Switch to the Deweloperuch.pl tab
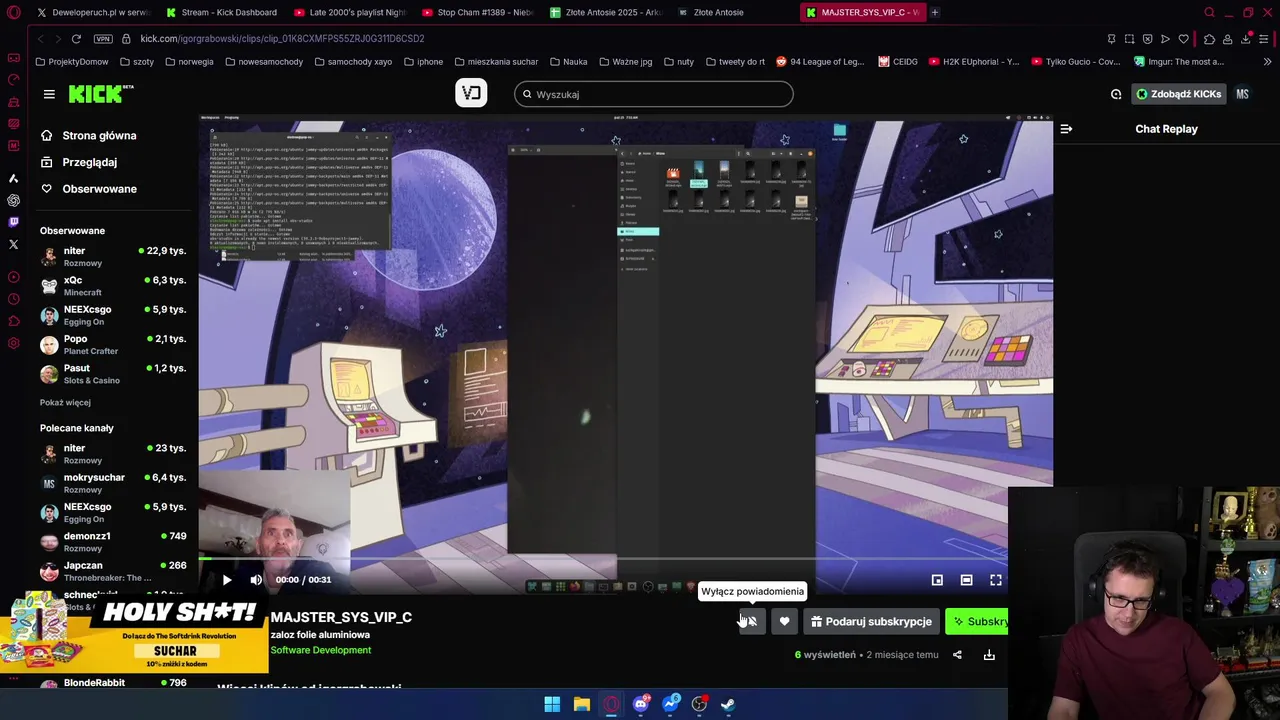Screen dimensions: 1280x720 click(94, 12)
